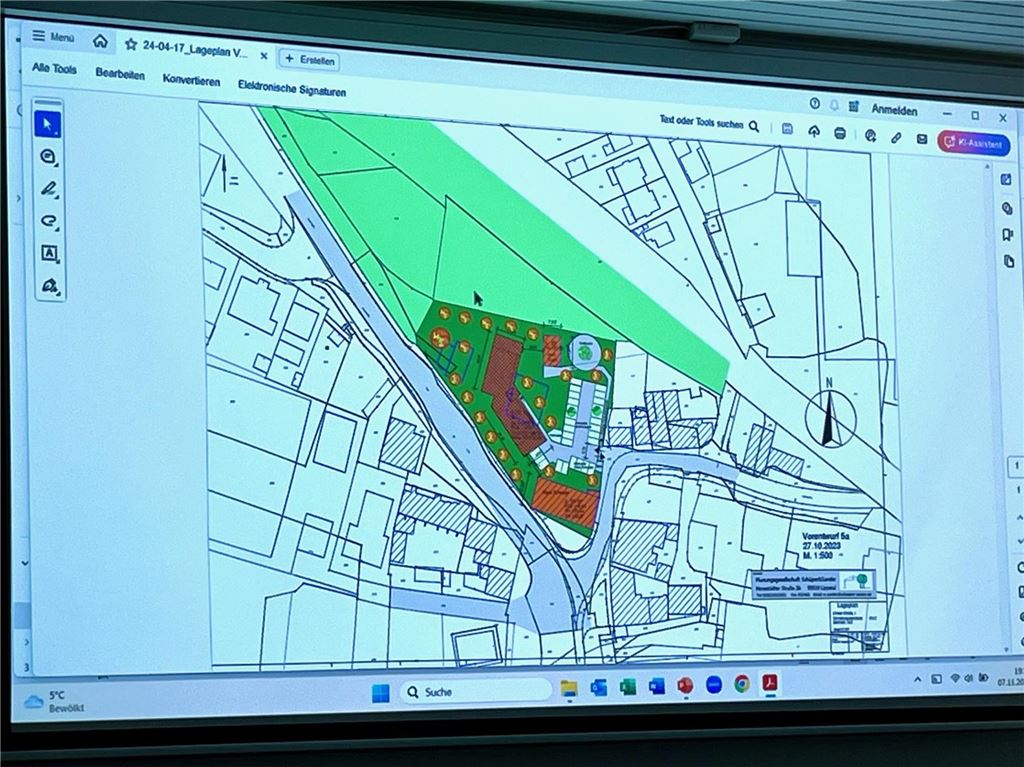Image resolution: width=1024 pixels, height=767 pixels.
Task: Open the top blue right-panel icon
Action: [x=1006, y=180]
